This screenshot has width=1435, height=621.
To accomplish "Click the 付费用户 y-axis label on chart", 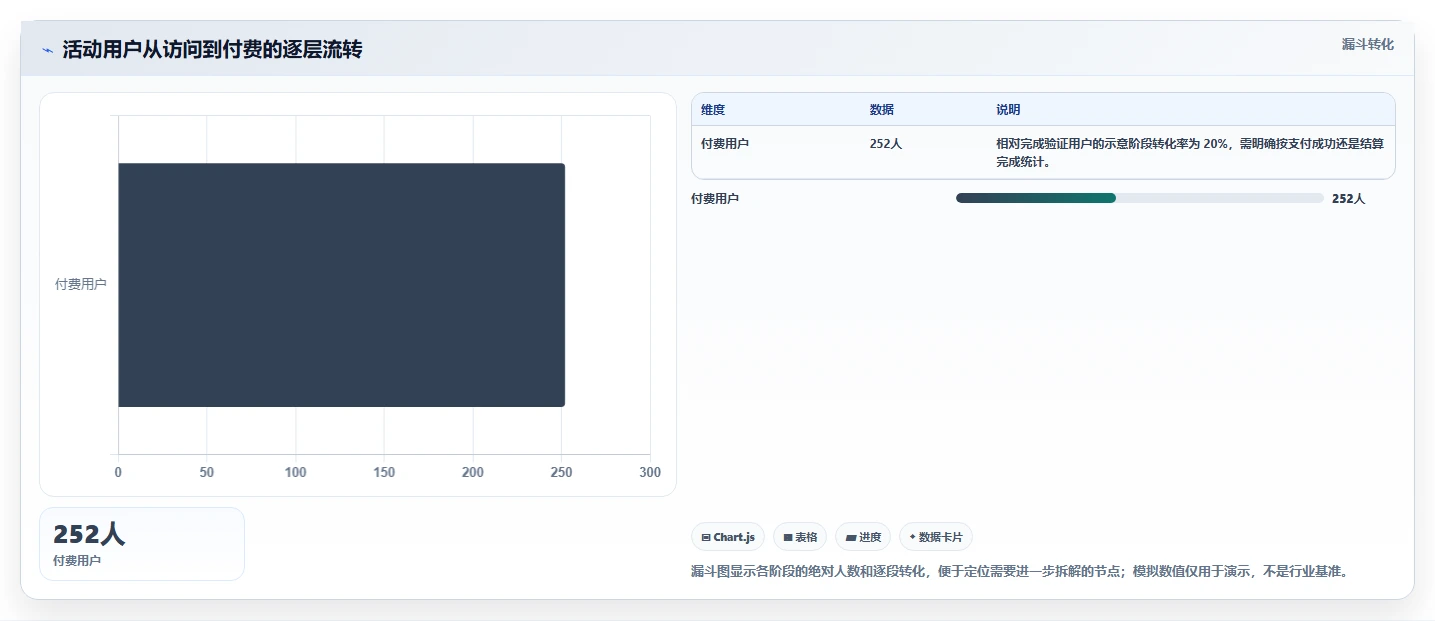I will click(x=81, y=284).
